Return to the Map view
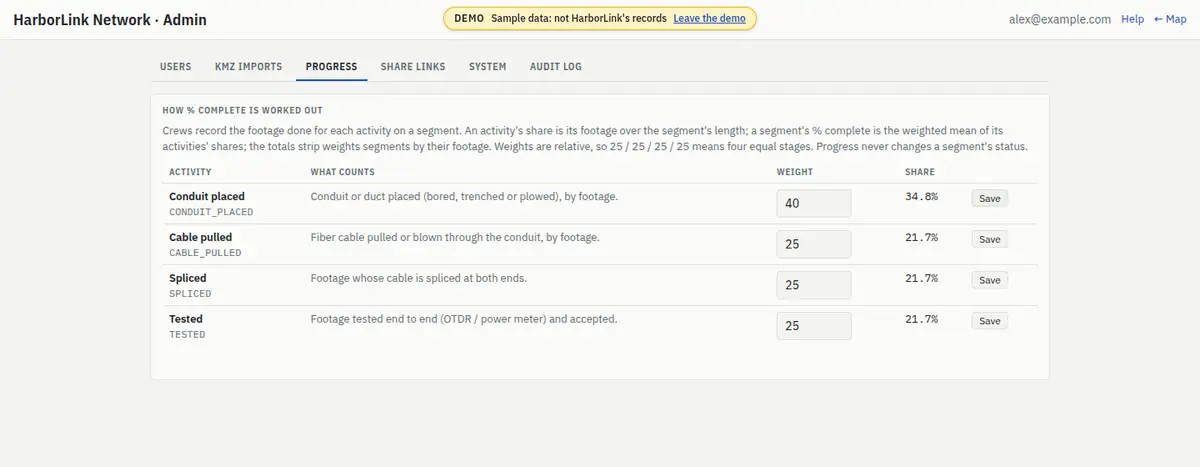 pyautogui.click(x=1170, y=19)
